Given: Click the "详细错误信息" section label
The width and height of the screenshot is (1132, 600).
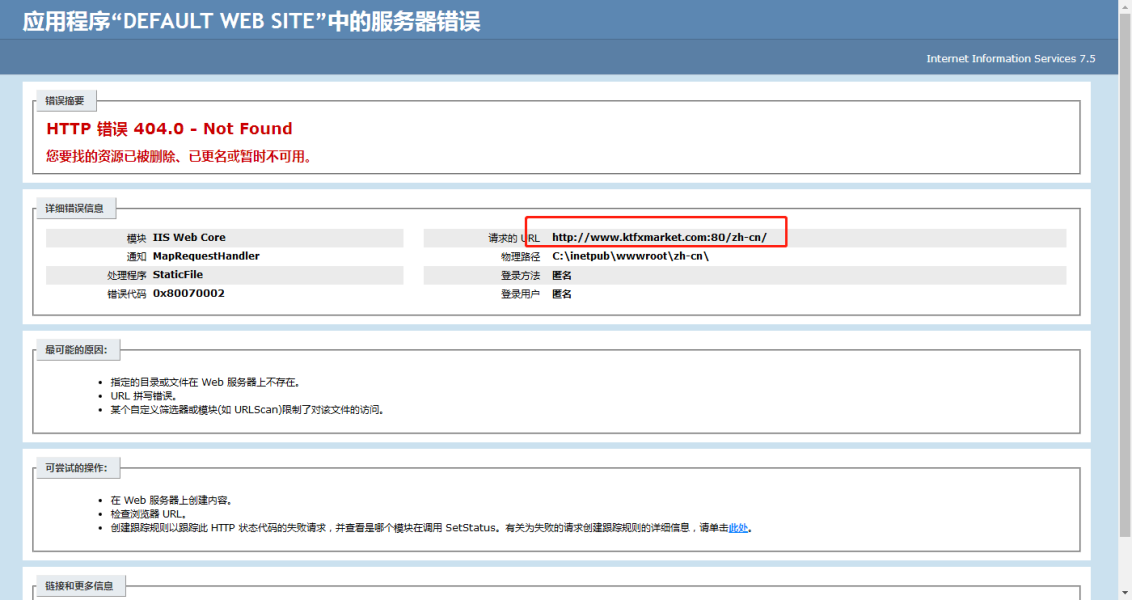Looking at the screenshot, I should (74, 209).
